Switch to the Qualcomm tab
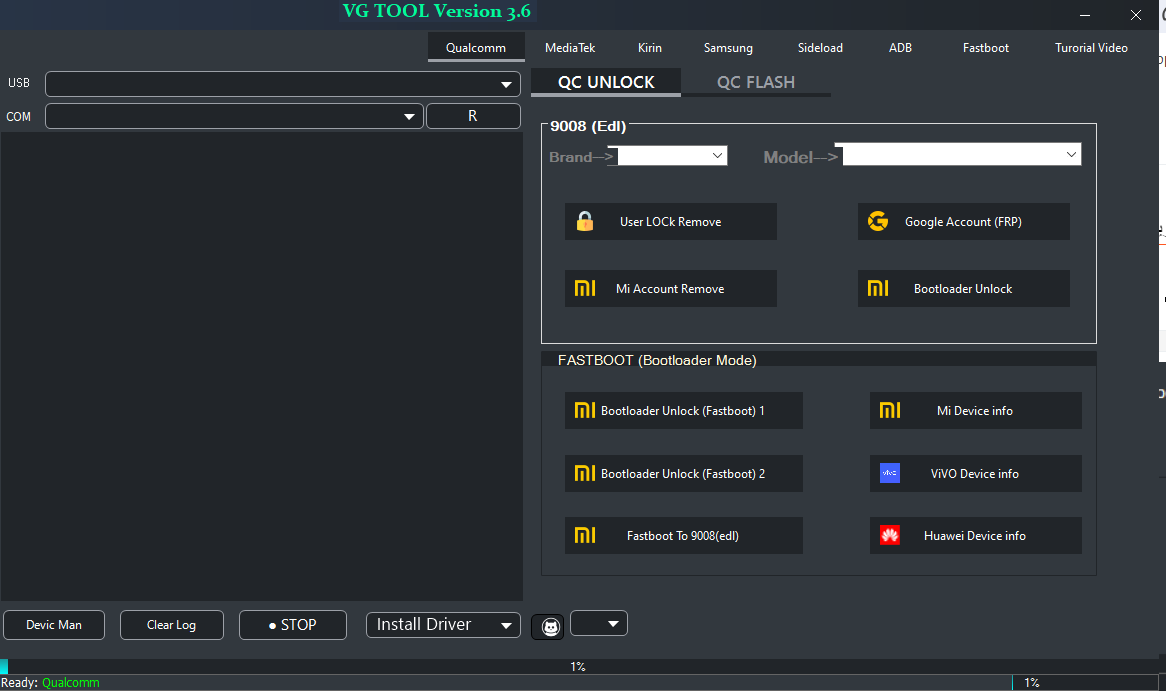 476,48
